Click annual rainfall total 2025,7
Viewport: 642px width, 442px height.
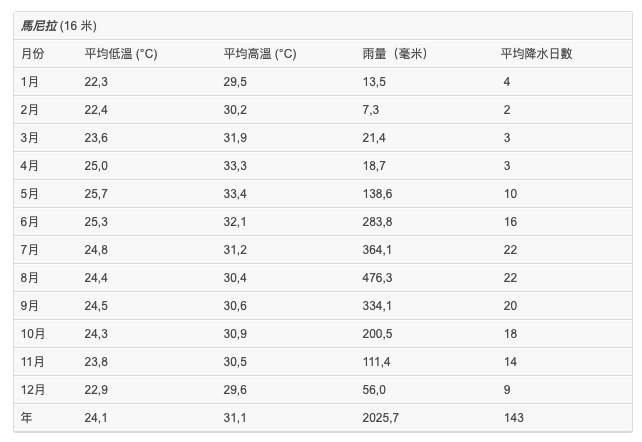(381, 417)
